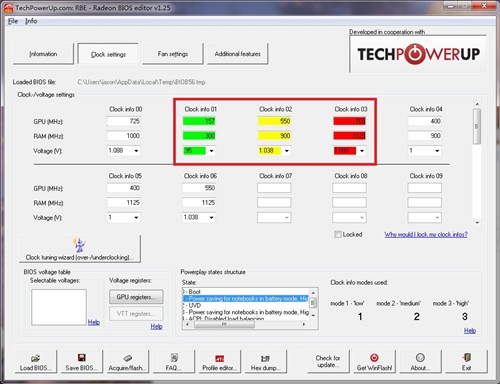This screenshot has height=384, width=500.
Task: Open Clock info 07 Voltage dropdown
Action: pos(287,217)
